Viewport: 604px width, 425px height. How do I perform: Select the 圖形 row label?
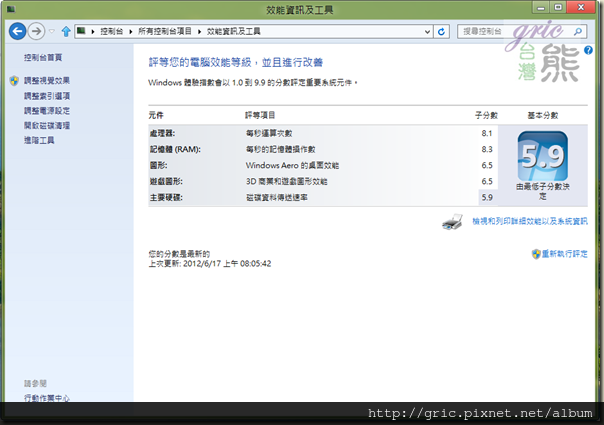[158, 165]
